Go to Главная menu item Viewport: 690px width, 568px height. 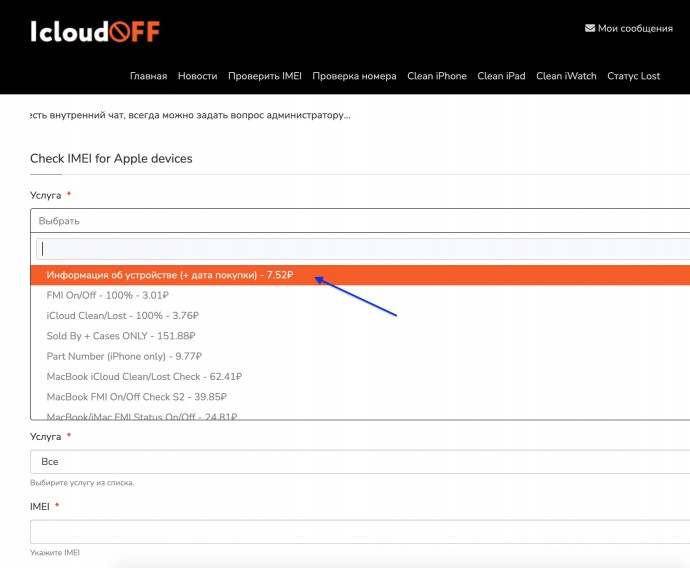[x=148, y=76]
